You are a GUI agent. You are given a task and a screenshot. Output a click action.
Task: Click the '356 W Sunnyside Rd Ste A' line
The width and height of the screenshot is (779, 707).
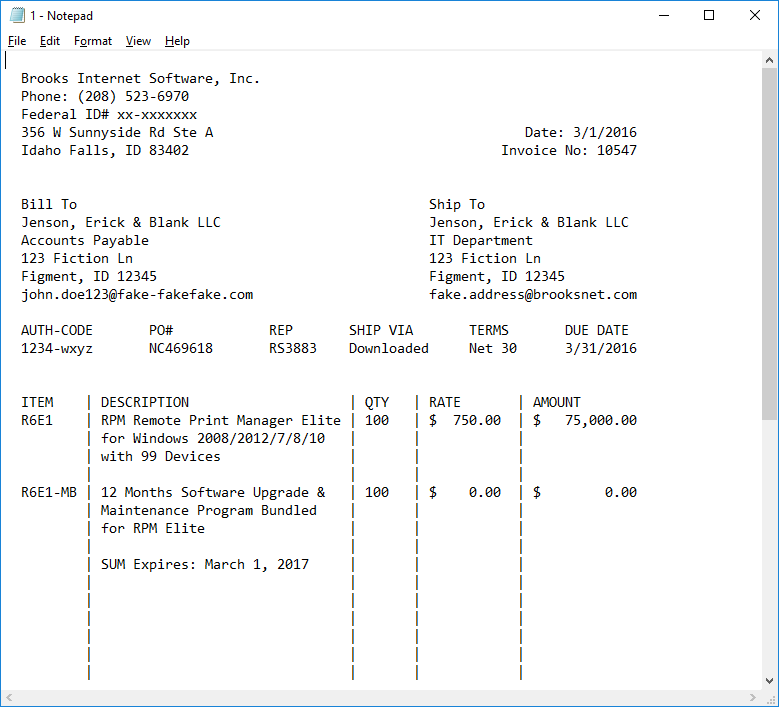click(x=117, y=133)
